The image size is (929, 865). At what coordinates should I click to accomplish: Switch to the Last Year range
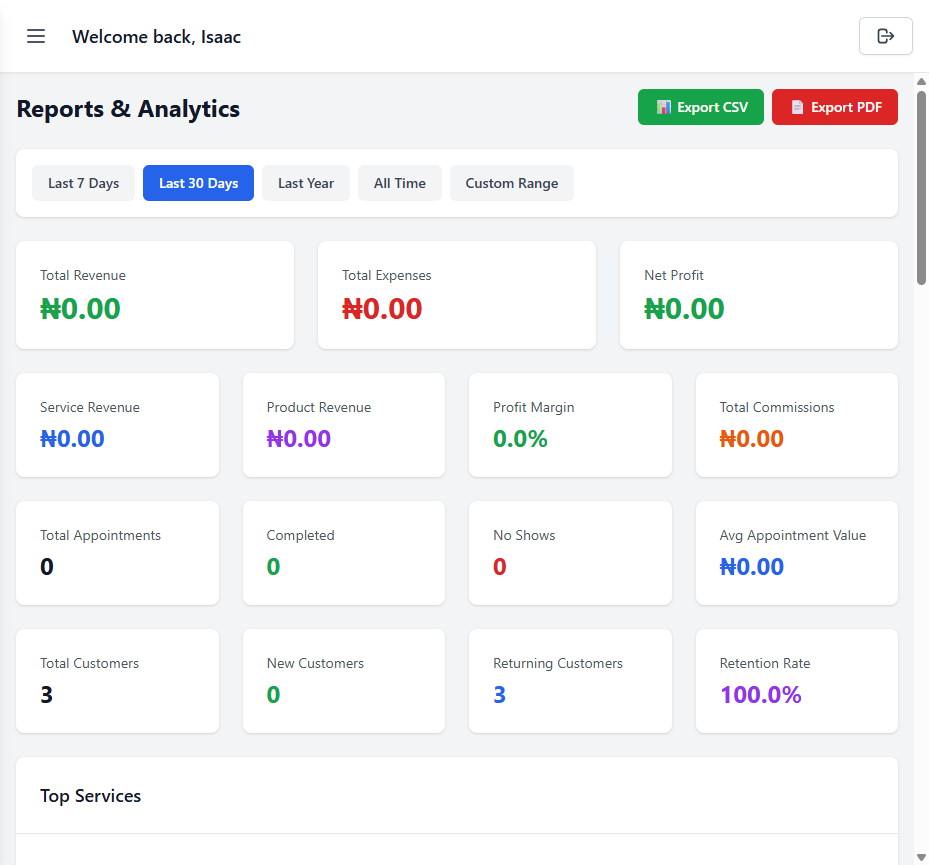[305, 183]
